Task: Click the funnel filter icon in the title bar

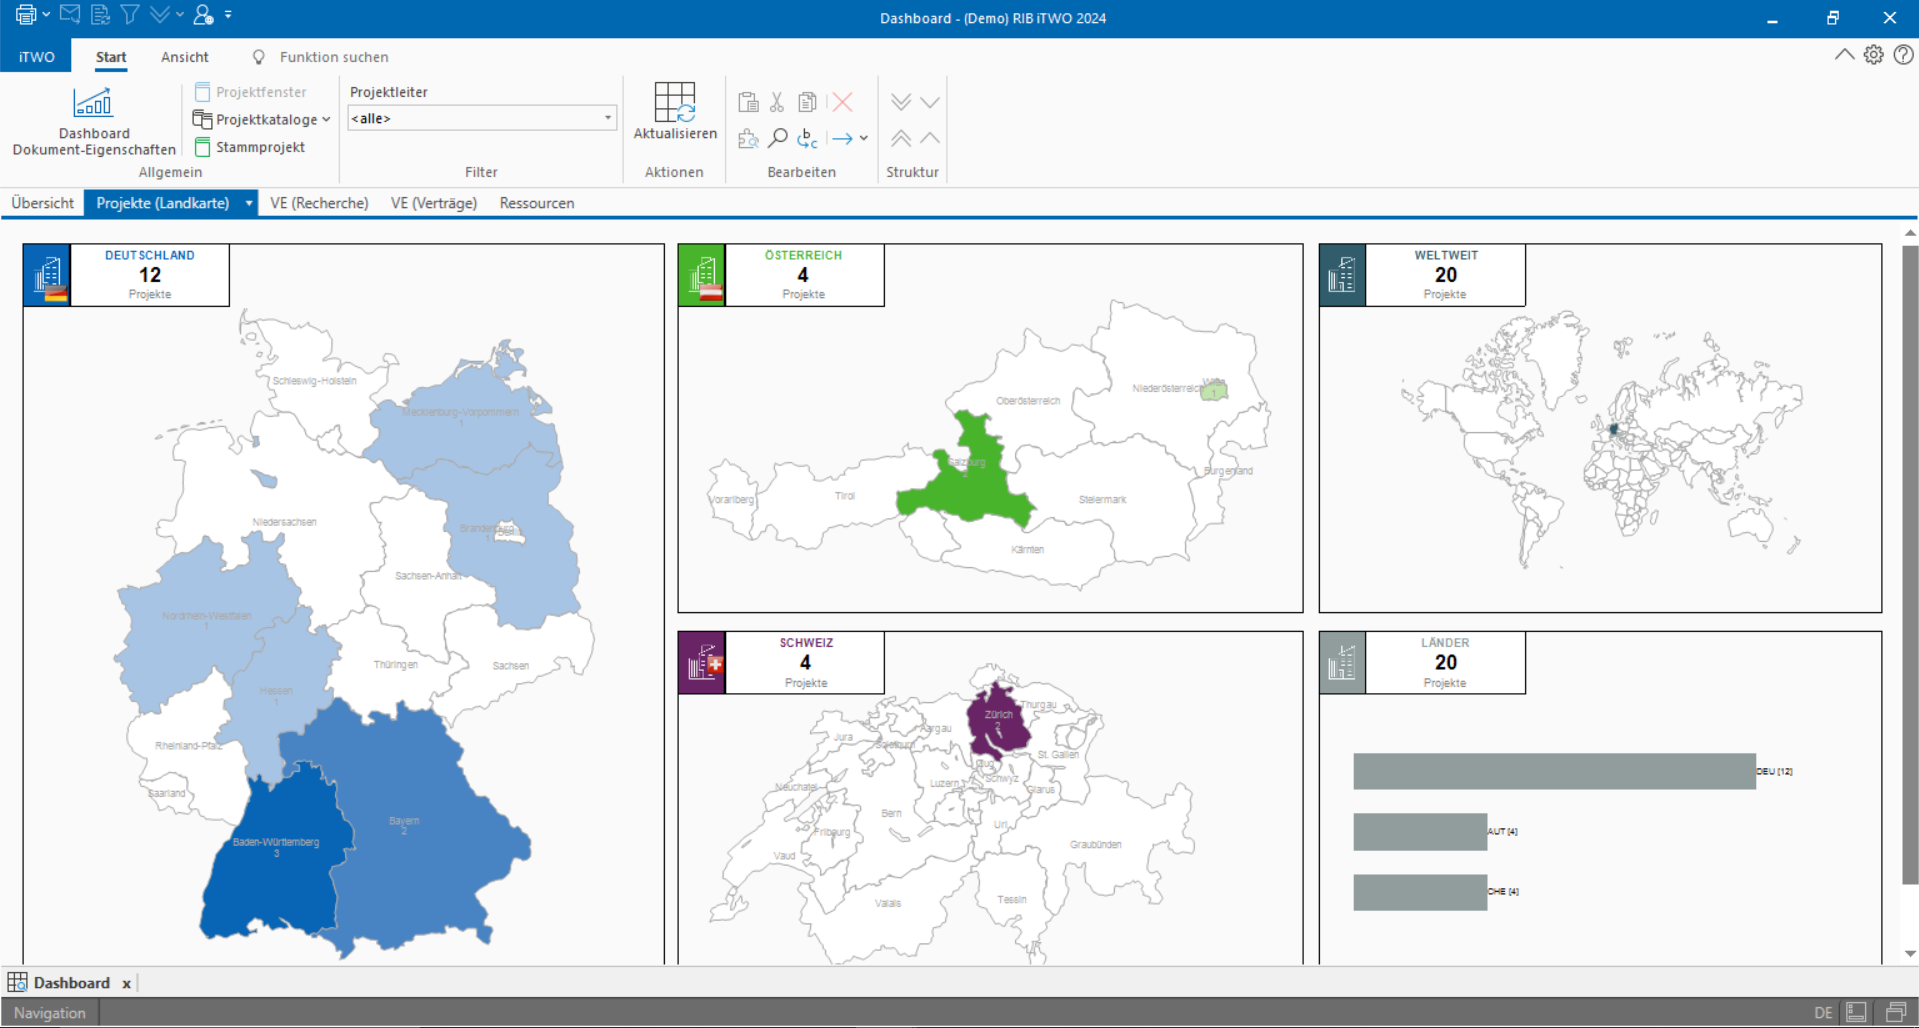Action: [x=130, y=15]
